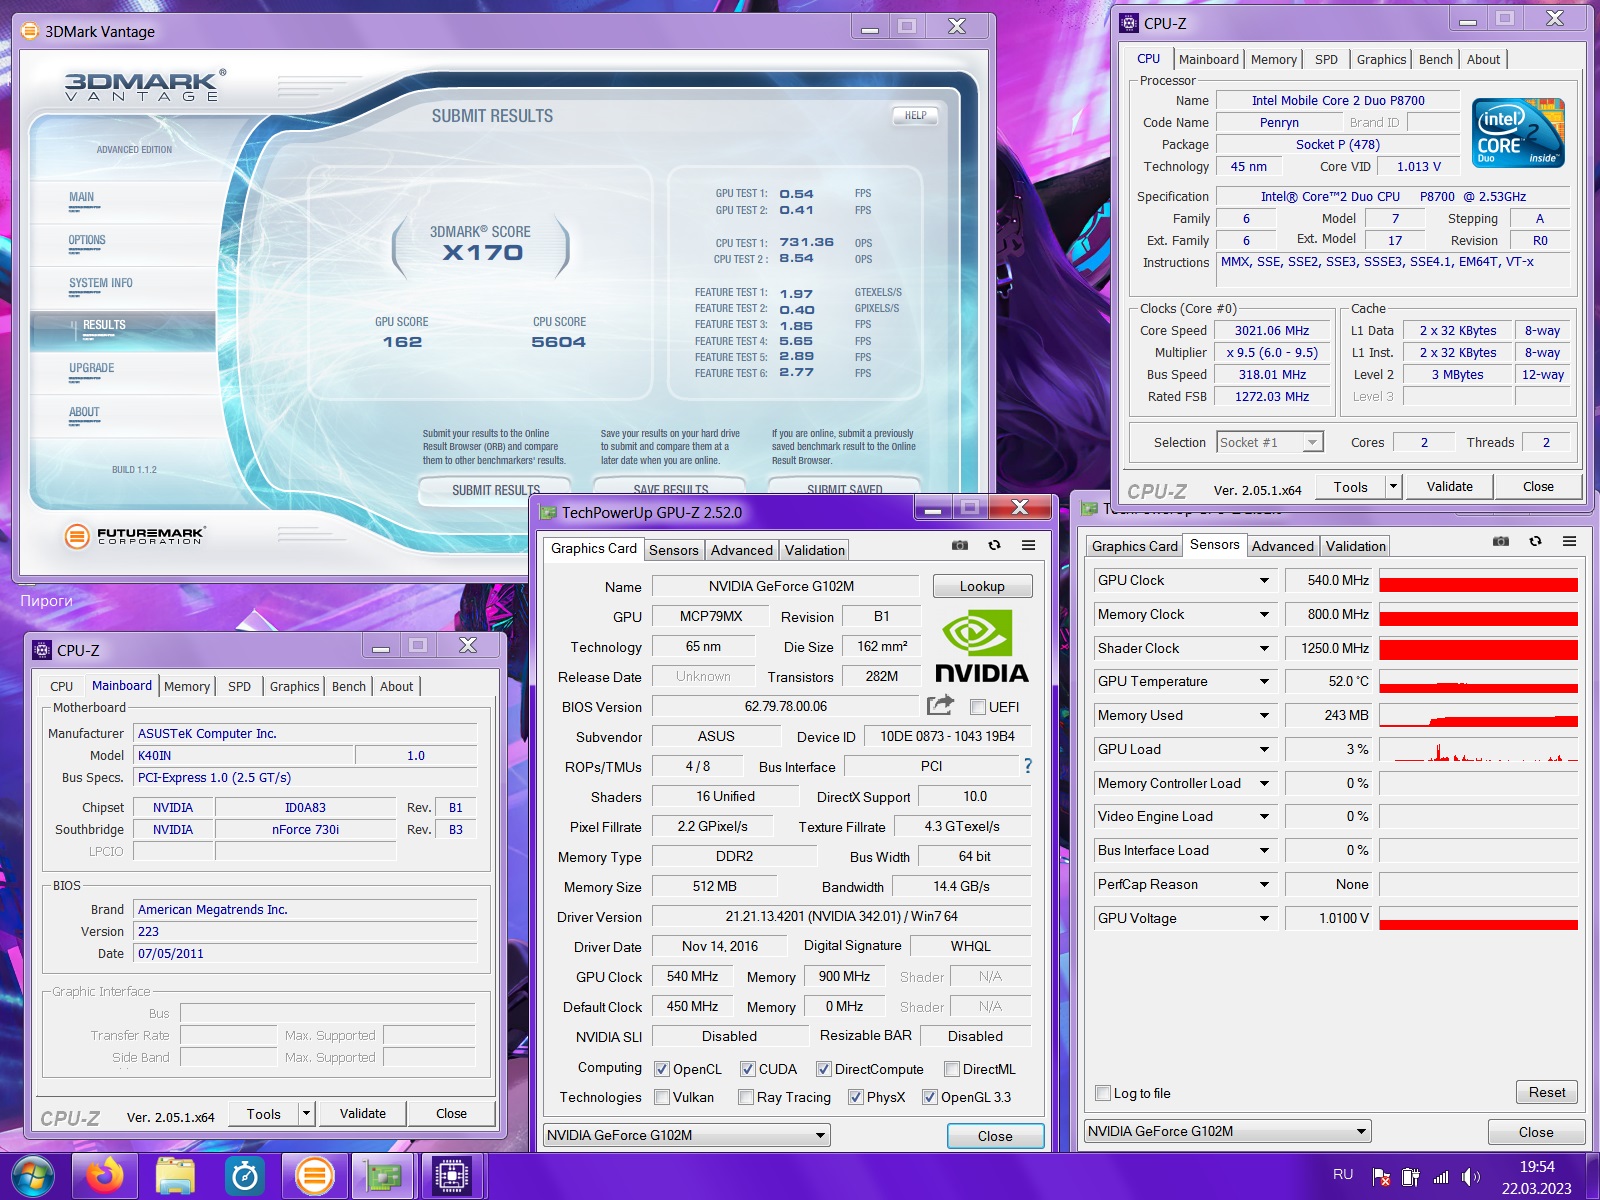
Task: Expand the Memory Clock sensor dropdown
Action: [1264, 614]
